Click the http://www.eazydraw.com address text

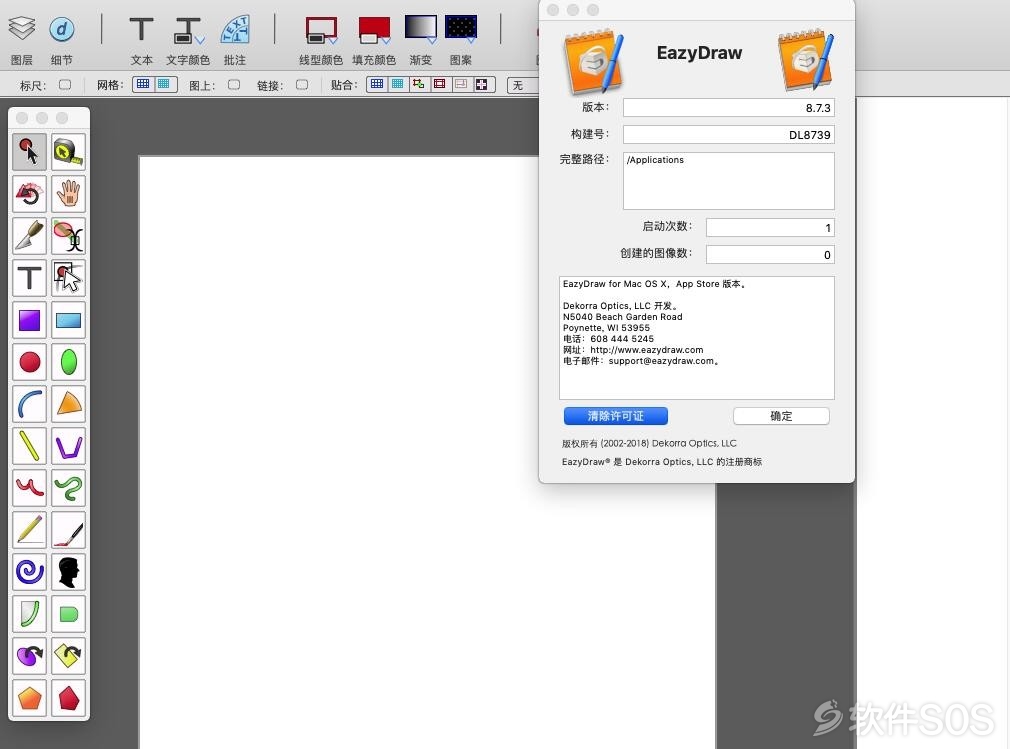[647, 350]
